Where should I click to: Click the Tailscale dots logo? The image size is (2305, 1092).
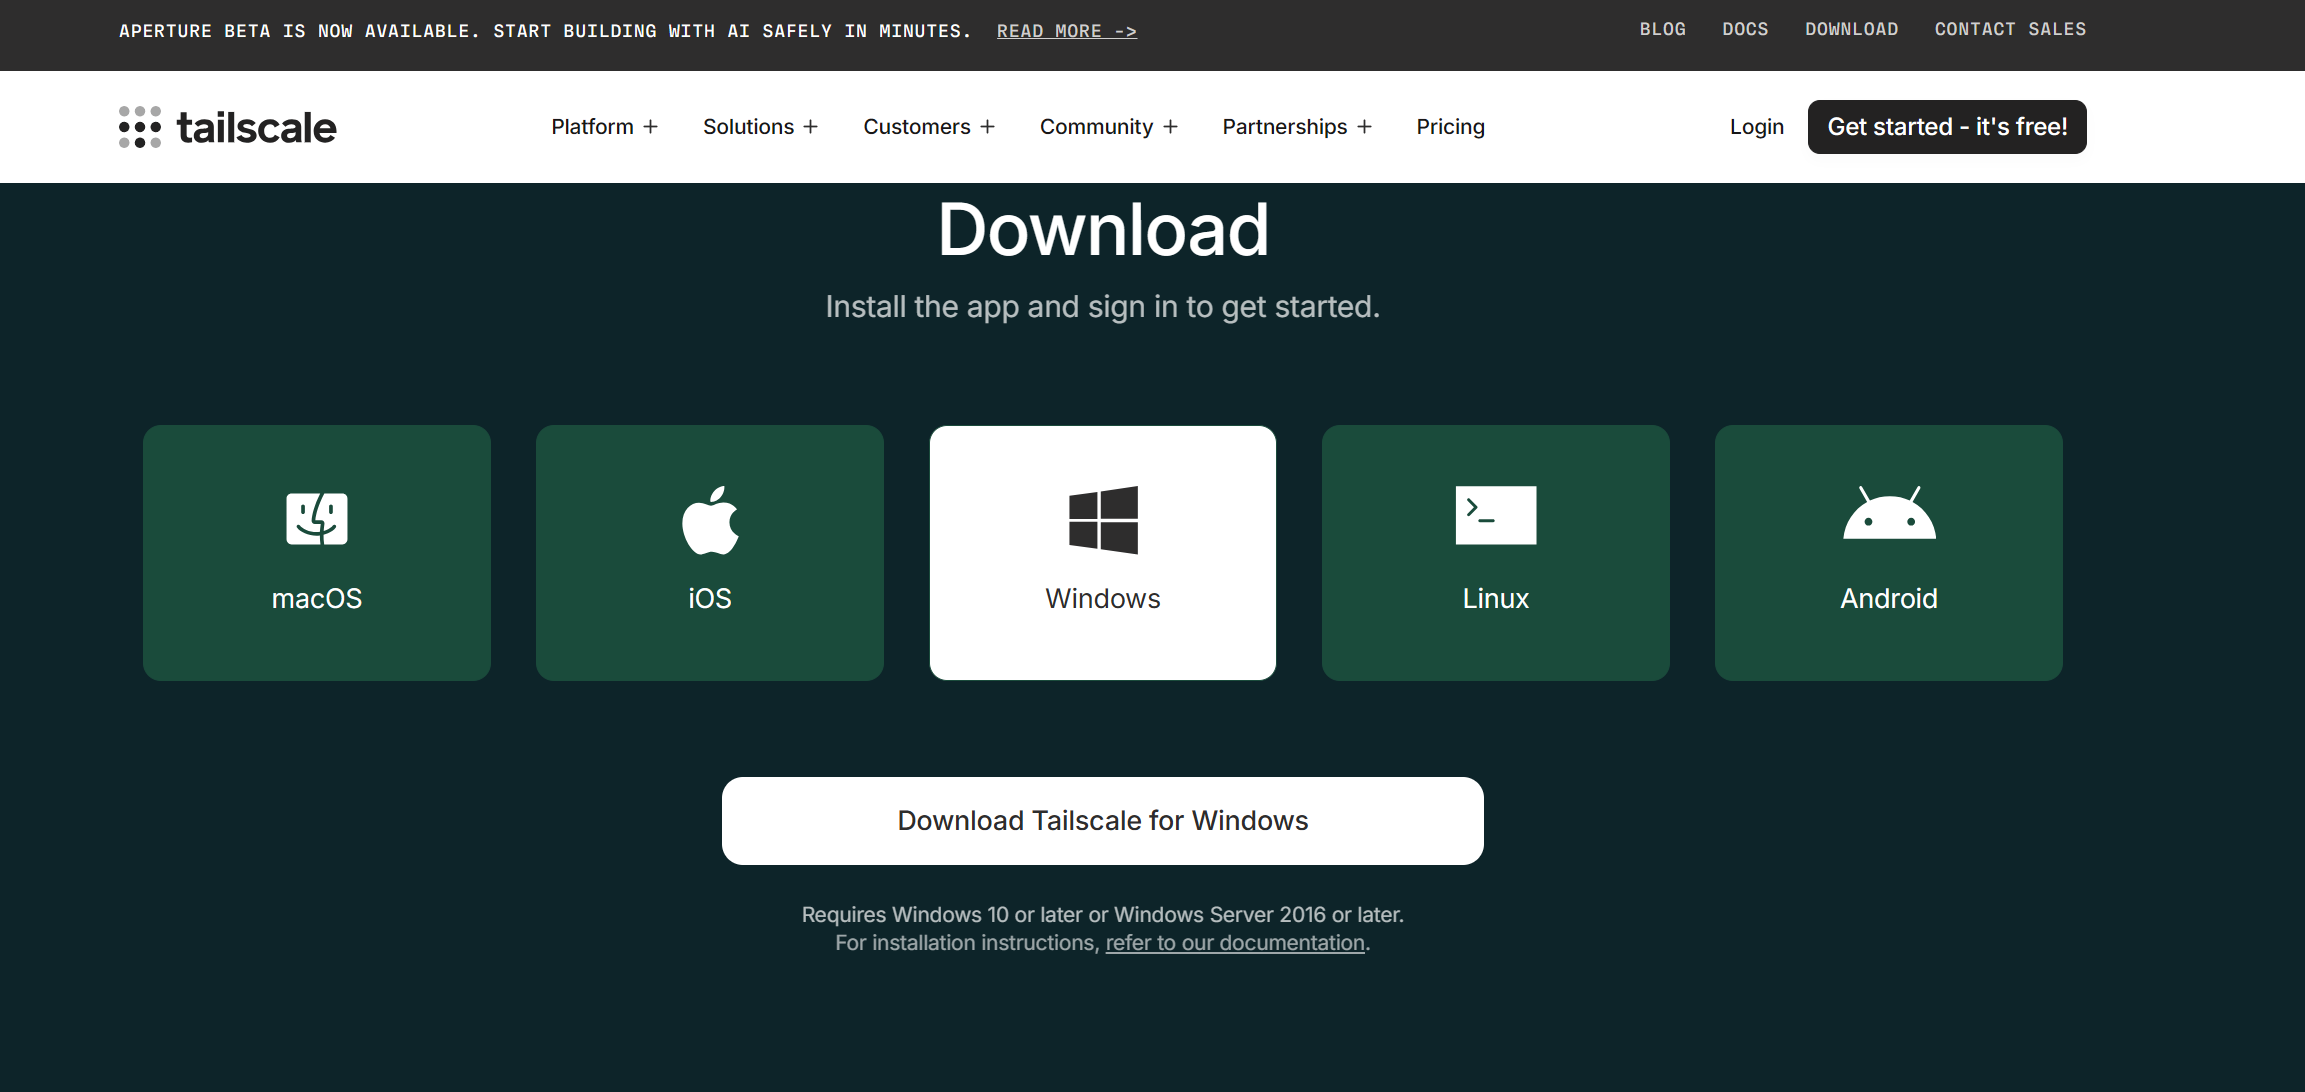point(140,127)
